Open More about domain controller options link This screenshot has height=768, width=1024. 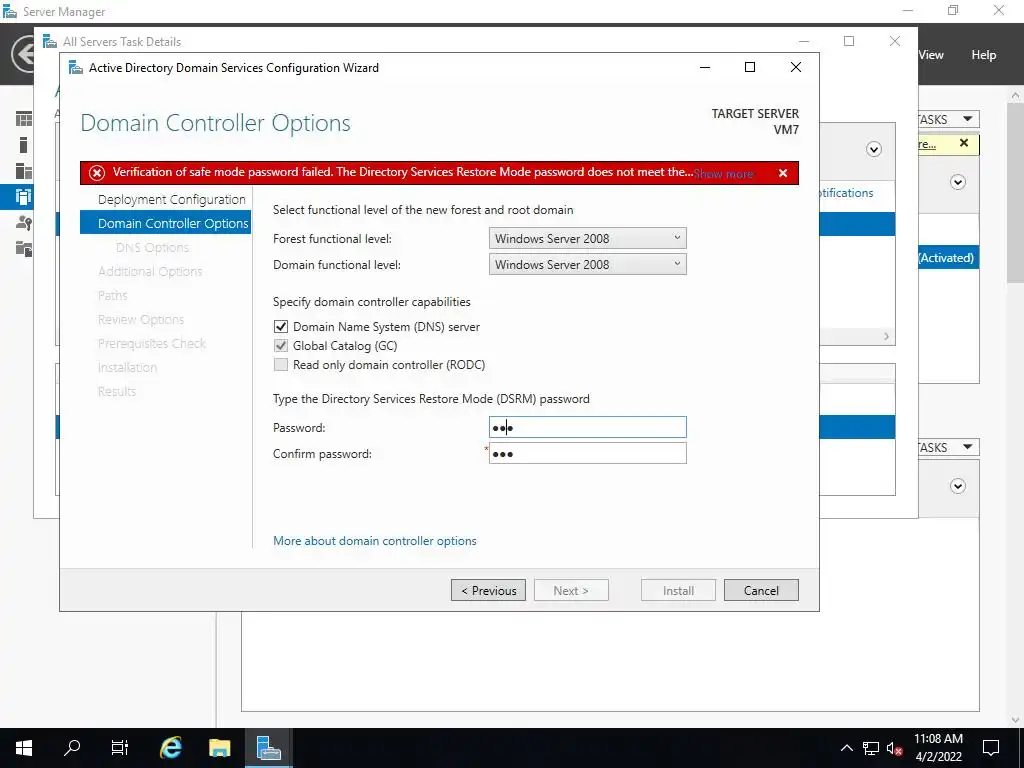[375, 541]
